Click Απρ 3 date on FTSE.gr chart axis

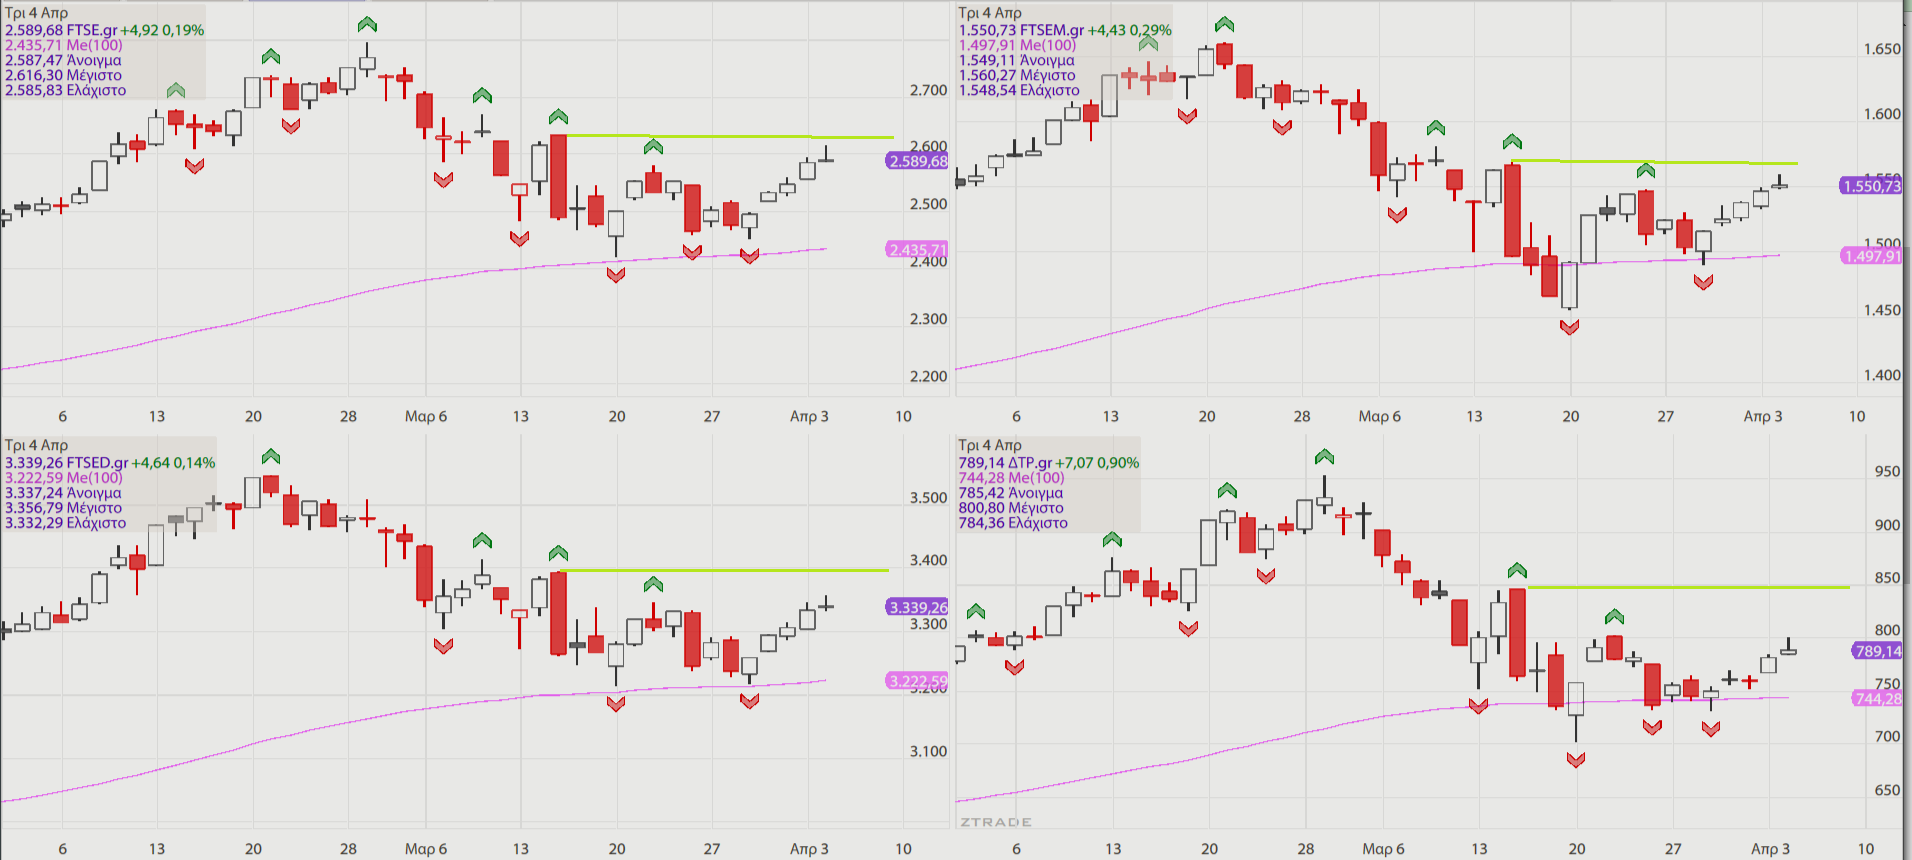coord(809,416)
